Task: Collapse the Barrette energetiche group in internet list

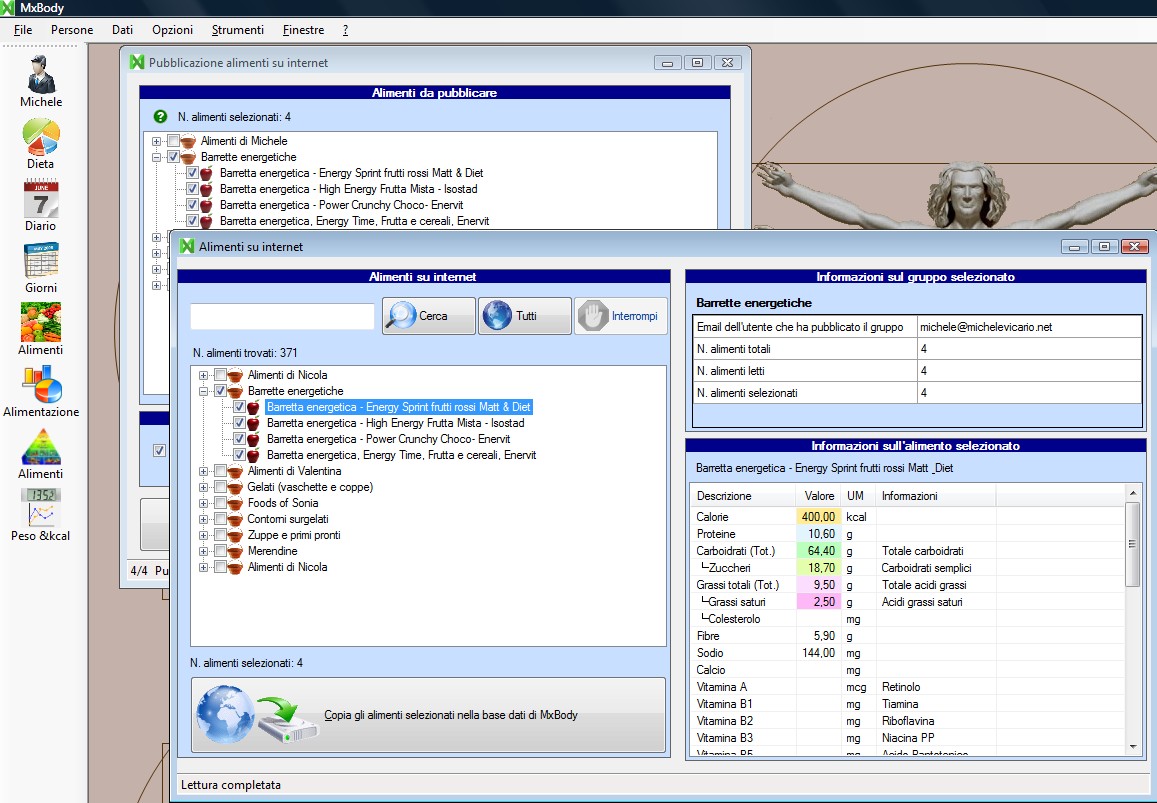Action: (204, 391)
